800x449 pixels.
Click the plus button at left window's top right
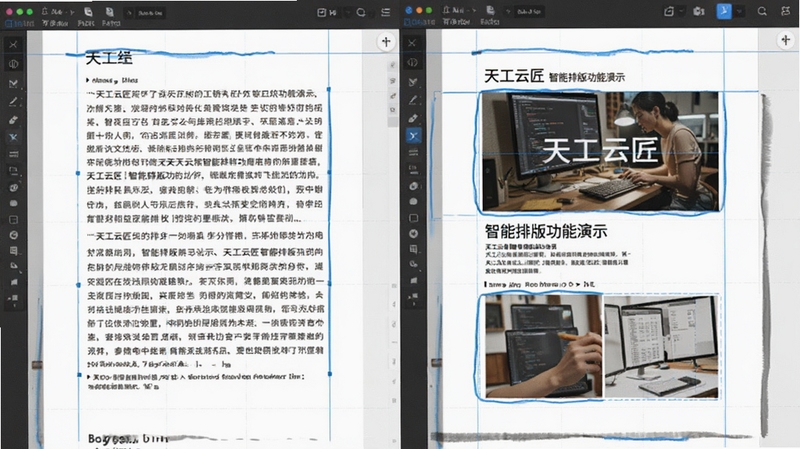386,42
